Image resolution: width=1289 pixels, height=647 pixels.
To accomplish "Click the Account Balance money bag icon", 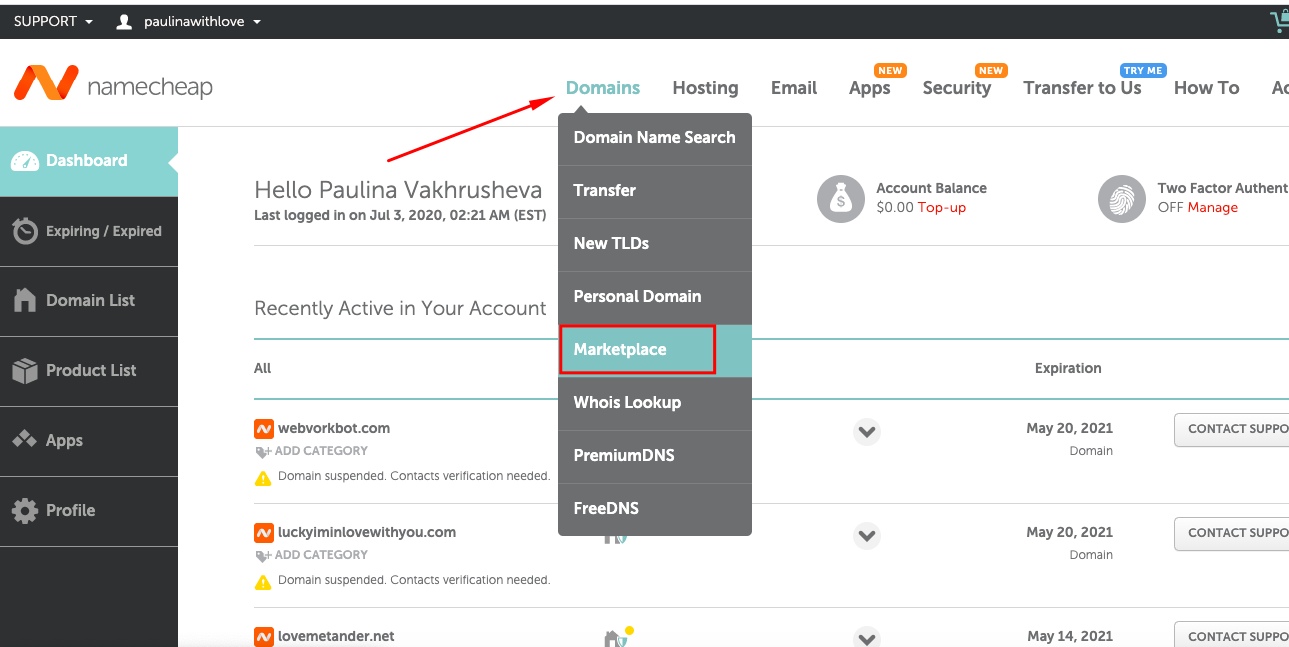I will coord(840,199).
